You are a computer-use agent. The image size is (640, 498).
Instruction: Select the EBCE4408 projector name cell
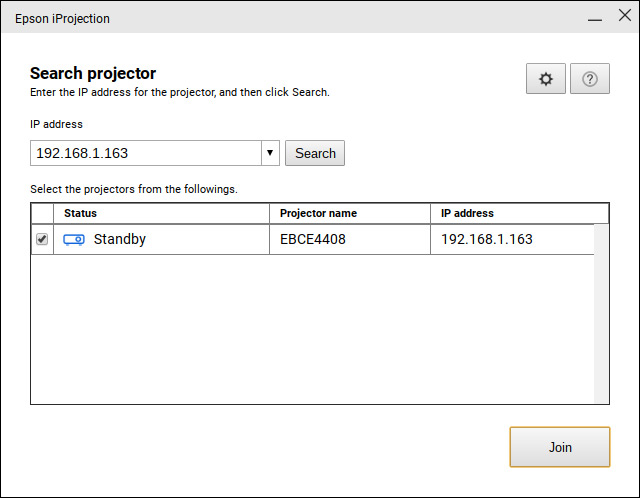[350, 240]
